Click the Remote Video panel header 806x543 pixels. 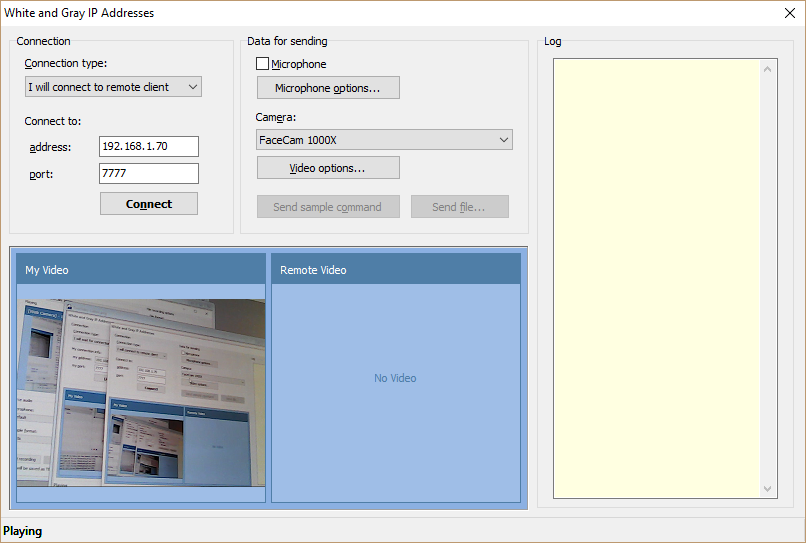pyautogui.click(x=395, y=270)
